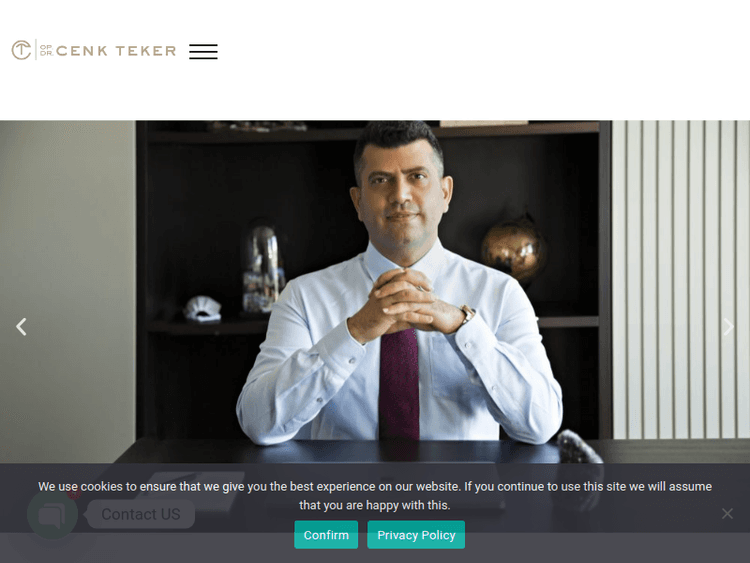Click the cookie notice message text

tap(375, 496)
